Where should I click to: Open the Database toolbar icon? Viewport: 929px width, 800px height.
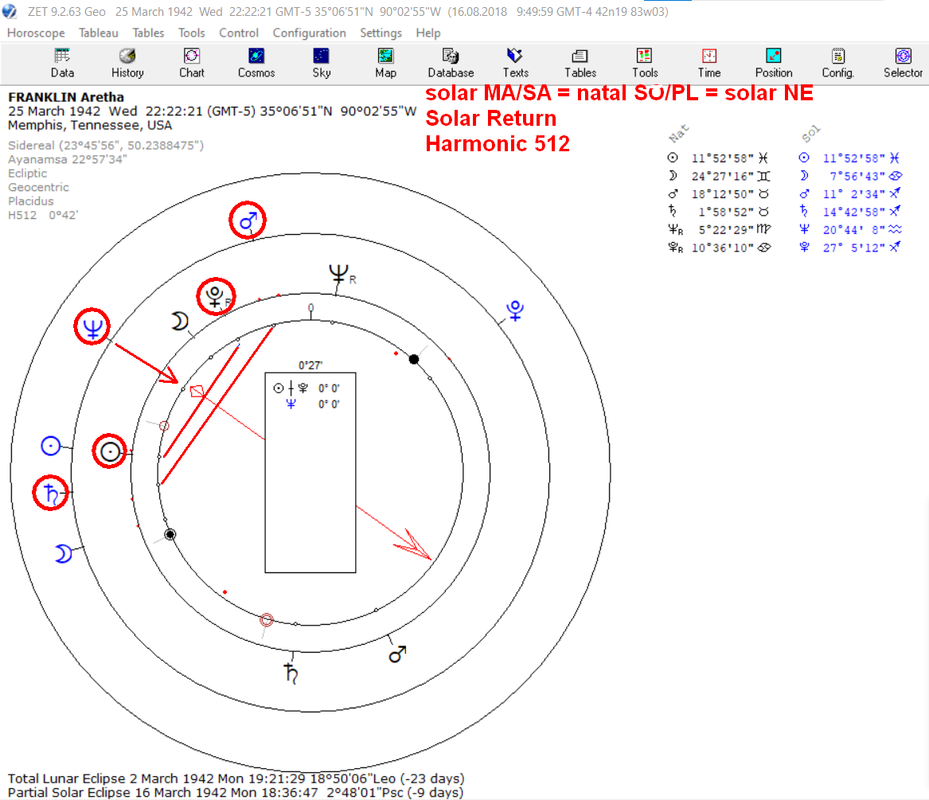(x=450, y=63)
